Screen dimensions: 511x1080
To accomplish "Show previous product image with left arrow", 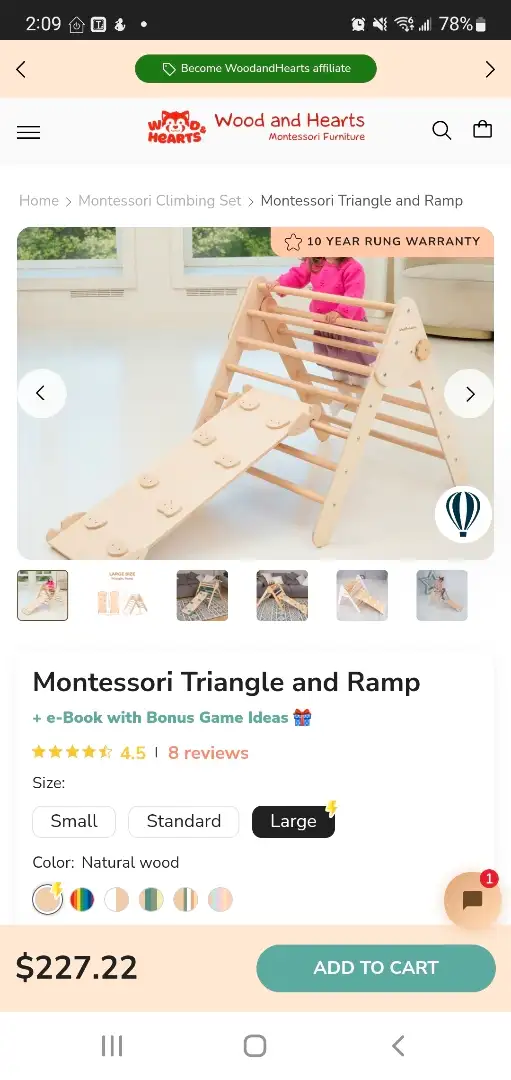I will coord(41,393).
